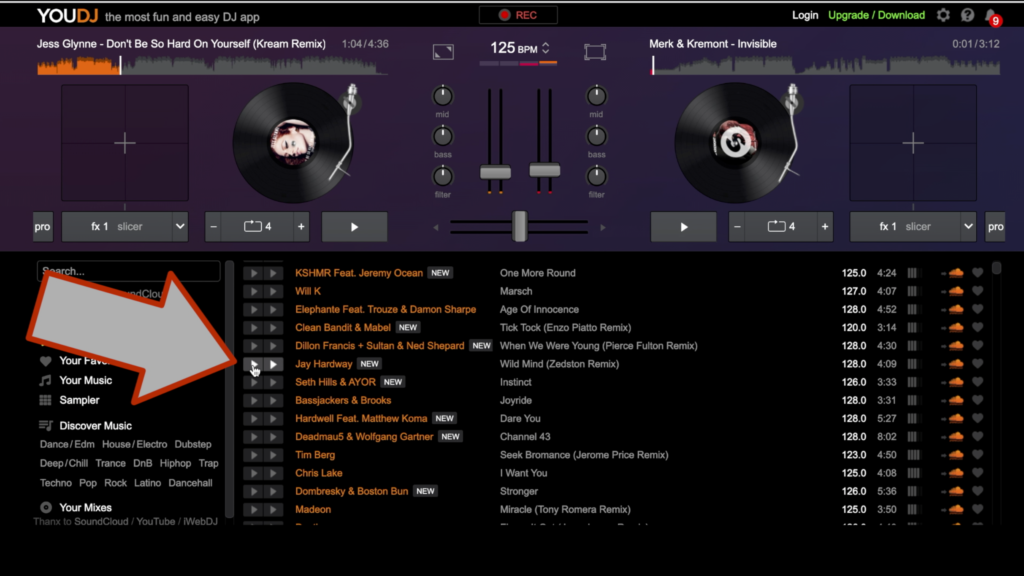The height and width of the screenshot is (576, 1024).
Task: Favorite the Chris Lake I Want You track
Action: (x=978, y=473)
